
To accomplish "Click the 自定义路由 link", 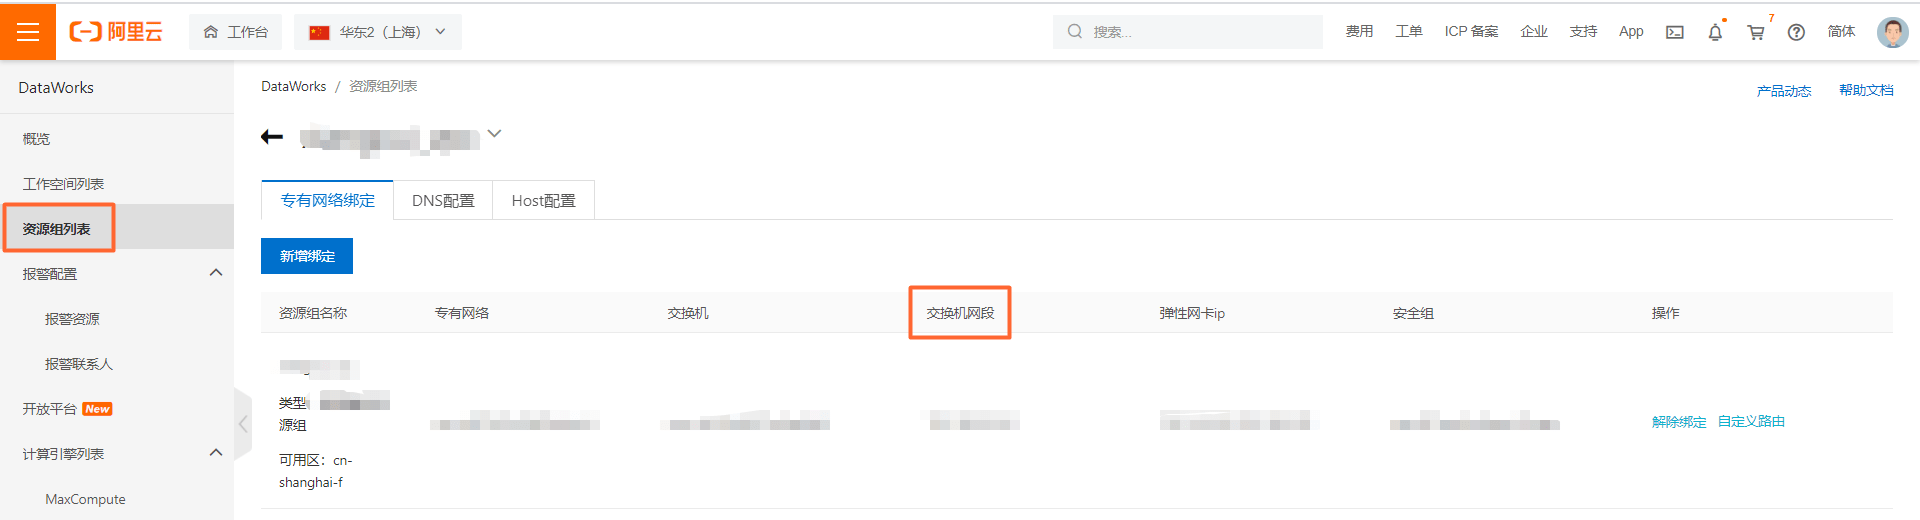I will pyautogui.click(x=1751, y=422).
